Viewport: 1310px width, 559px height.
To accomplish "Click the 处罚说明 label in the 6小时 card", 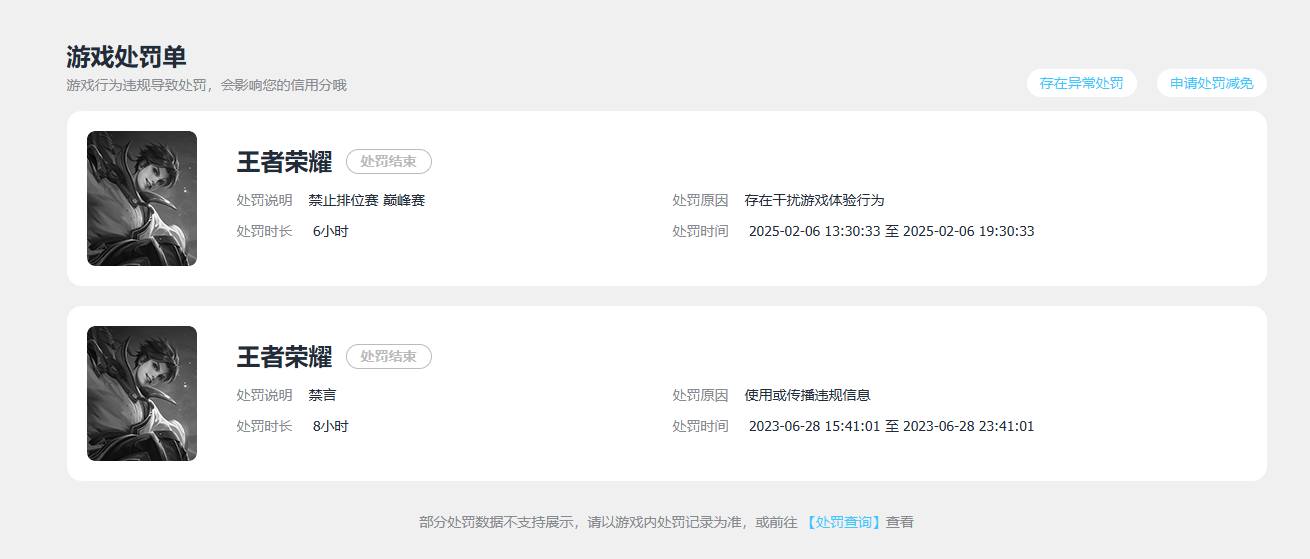I will (x=265, y=200).
